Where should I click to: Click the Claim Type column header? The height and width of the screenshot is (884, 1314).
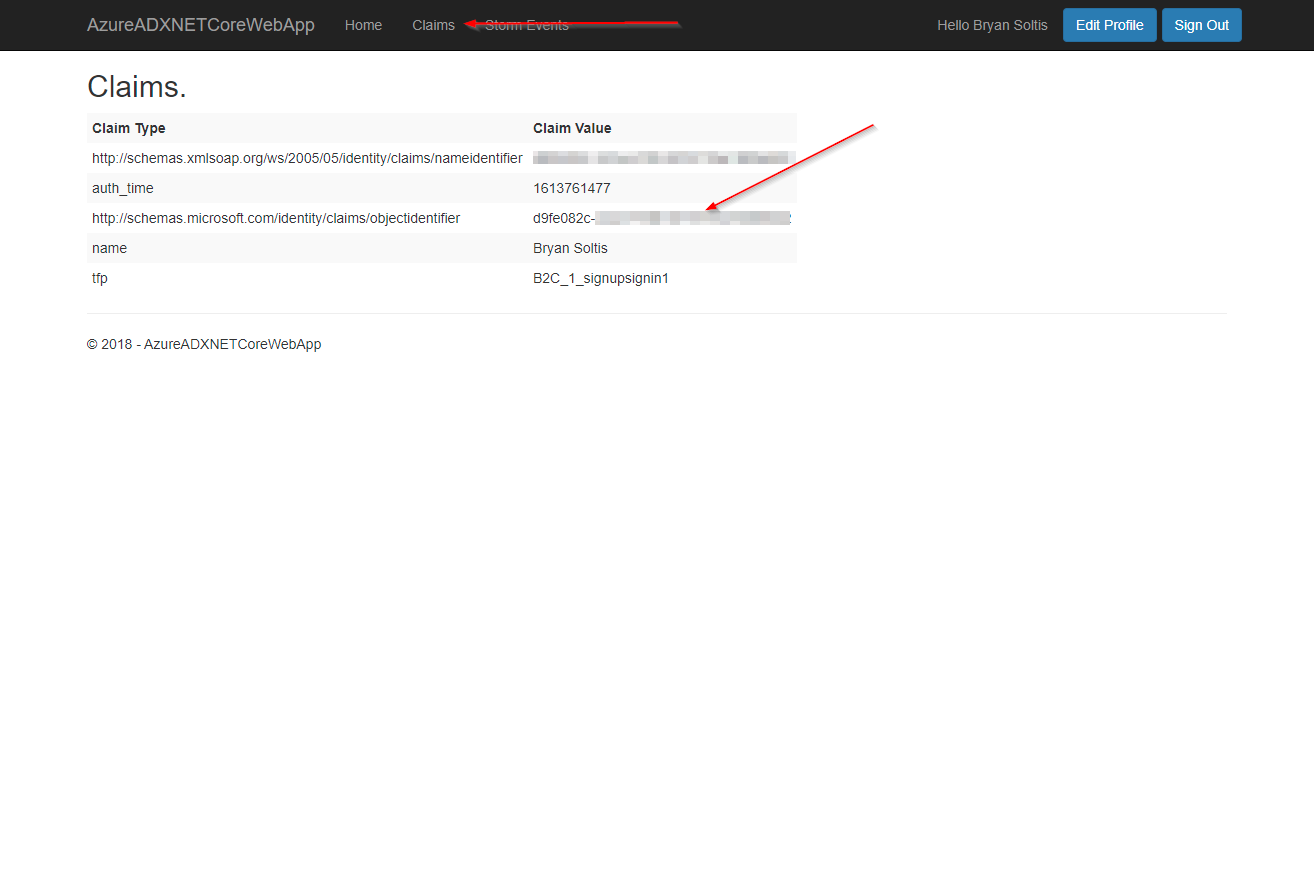129,128
